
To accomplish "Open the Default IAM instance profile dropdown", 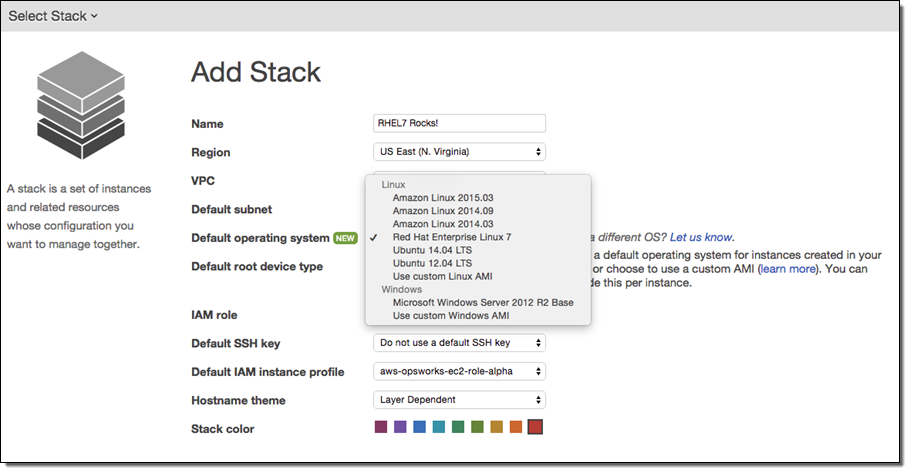I will pos(459,372).
